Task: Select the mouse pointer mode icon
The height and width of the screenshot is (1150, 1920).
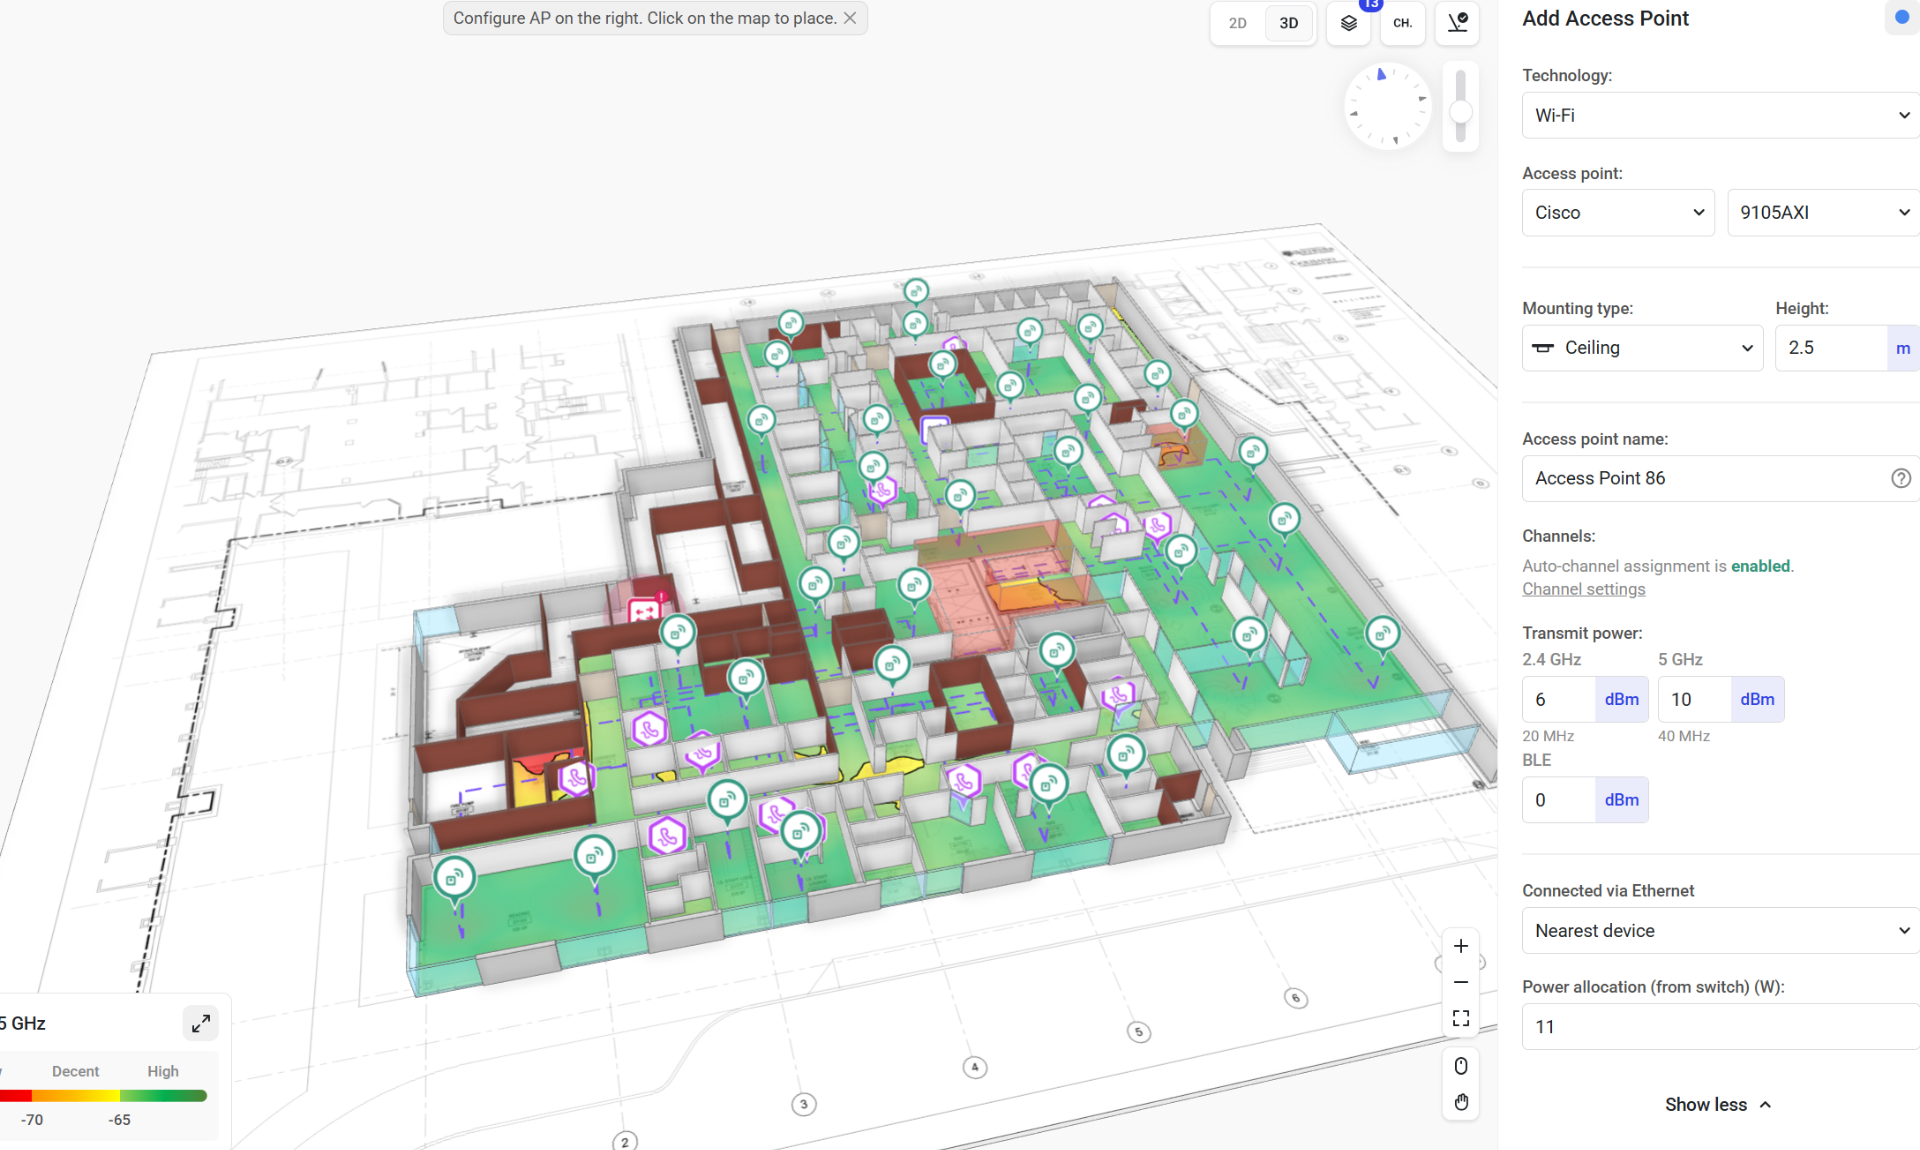Action: point(1461,1066)
